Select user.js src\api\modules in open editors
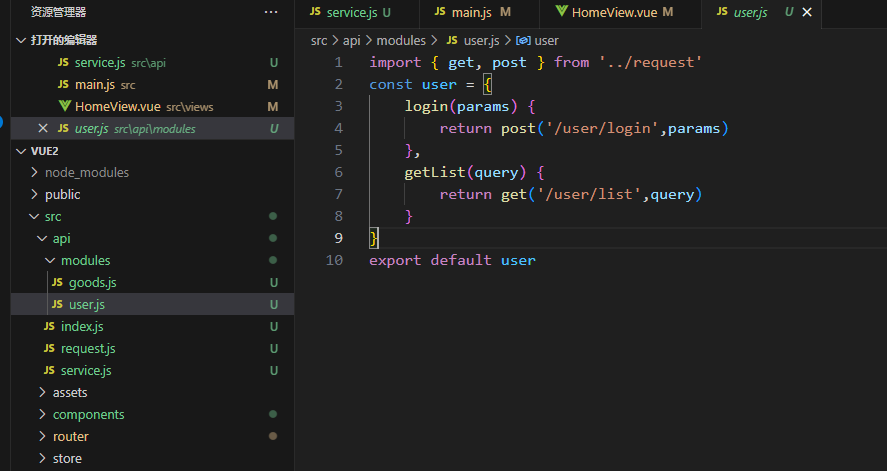Viewport: 887px width, 471px height. click(152, 128)
